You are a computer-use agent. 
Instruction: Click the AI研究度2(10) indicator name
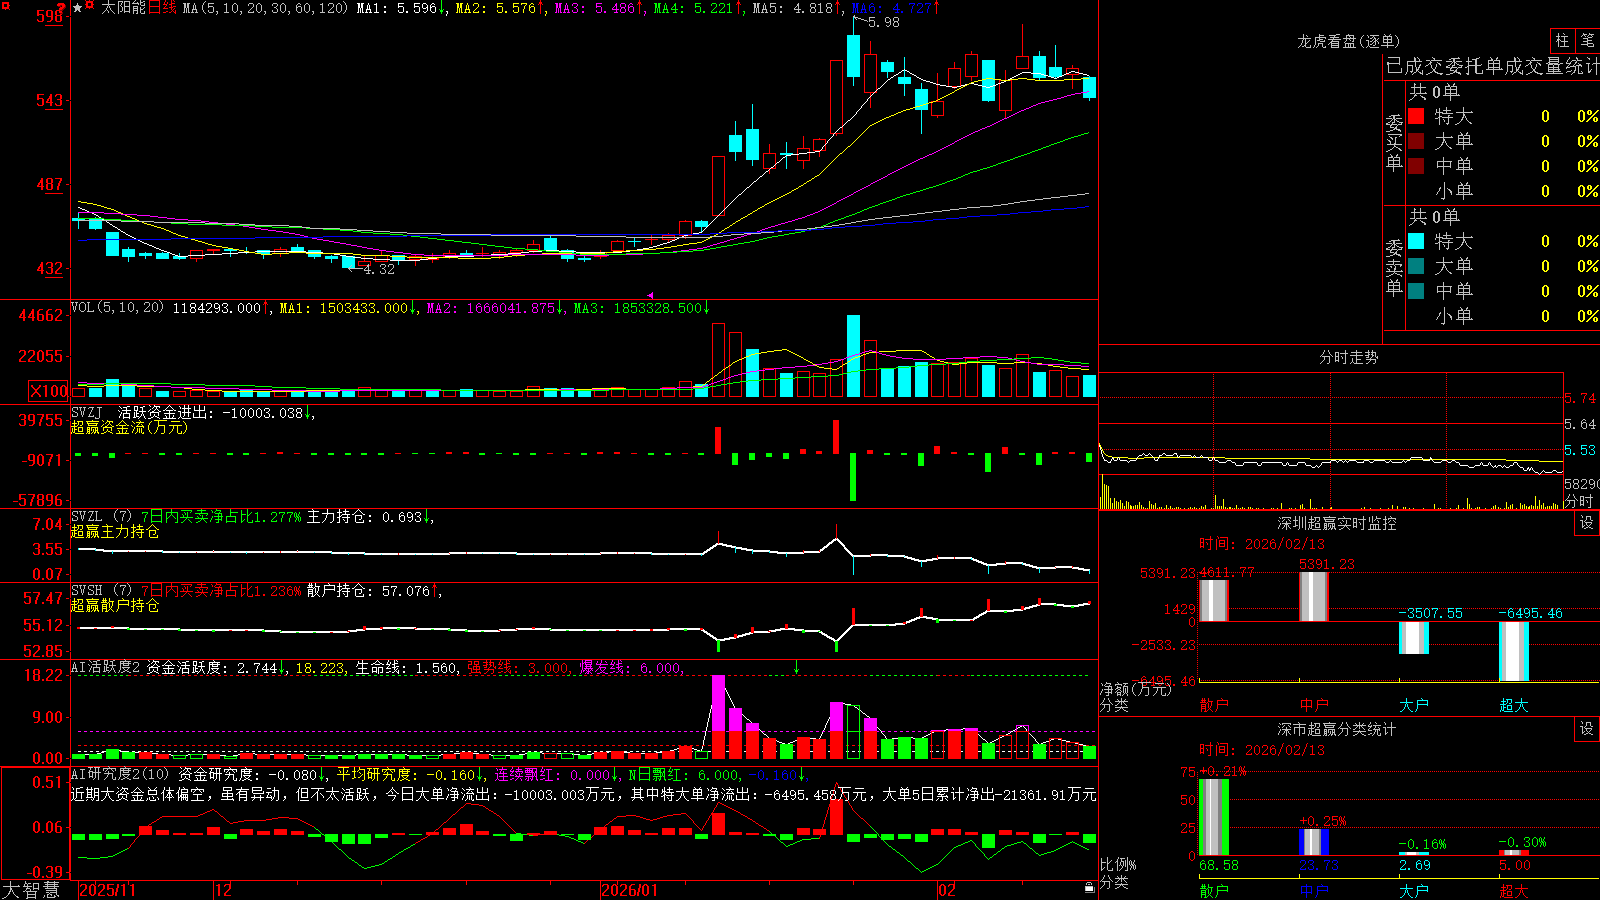click(120, 774)
